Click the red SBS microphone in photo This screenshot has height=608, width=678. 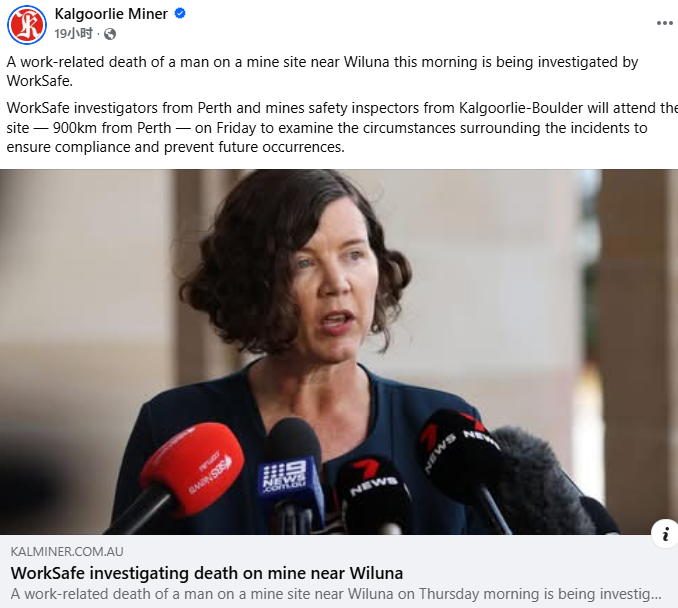click(190, 467)
